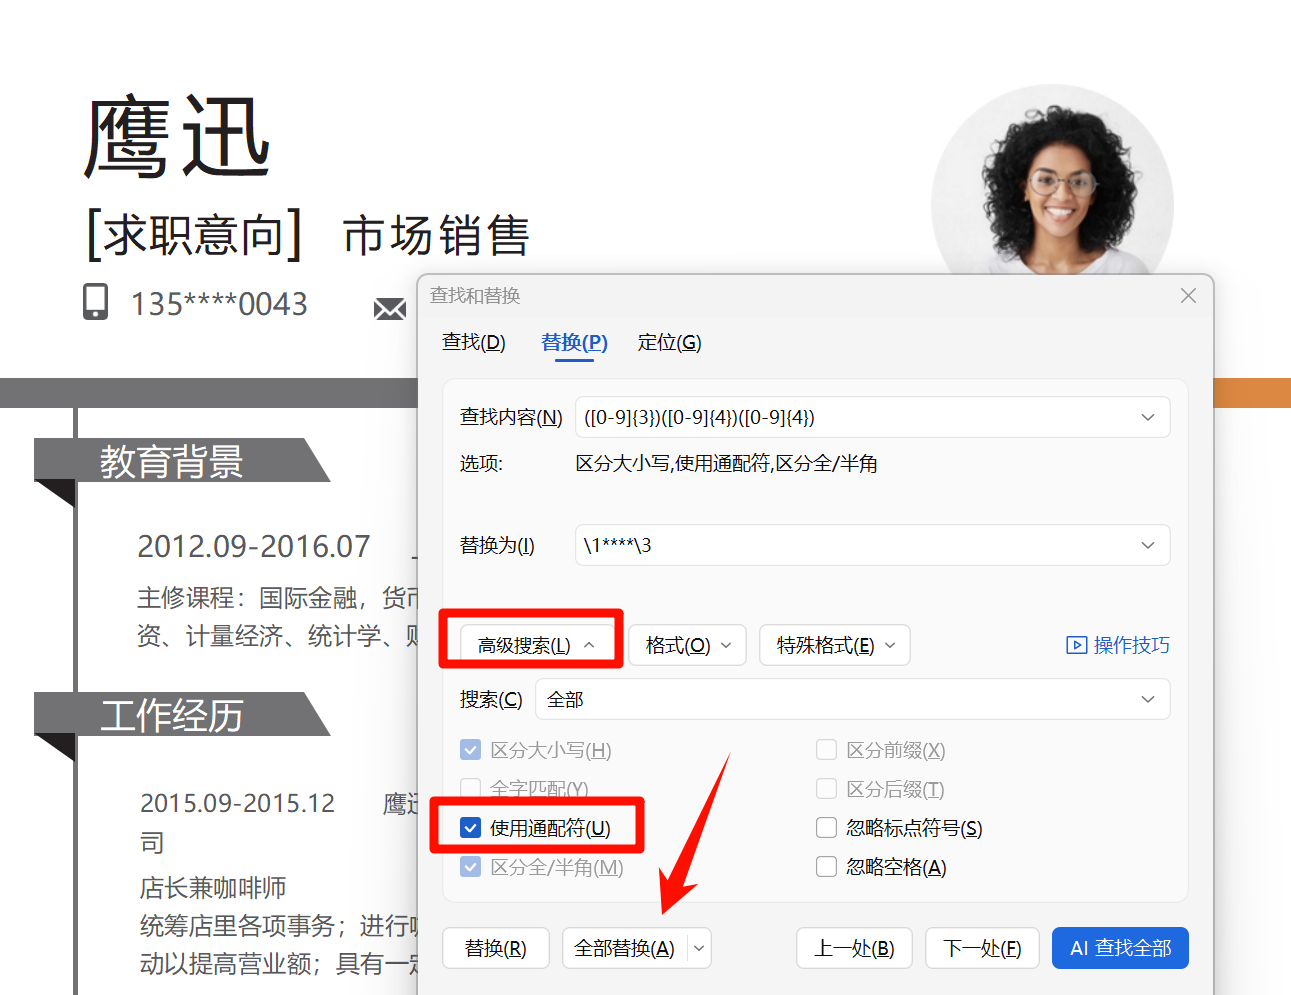This screenshot has height=995, width=1291.
Task: Switch to the 查找 tab
Action: tap(472, 342)
